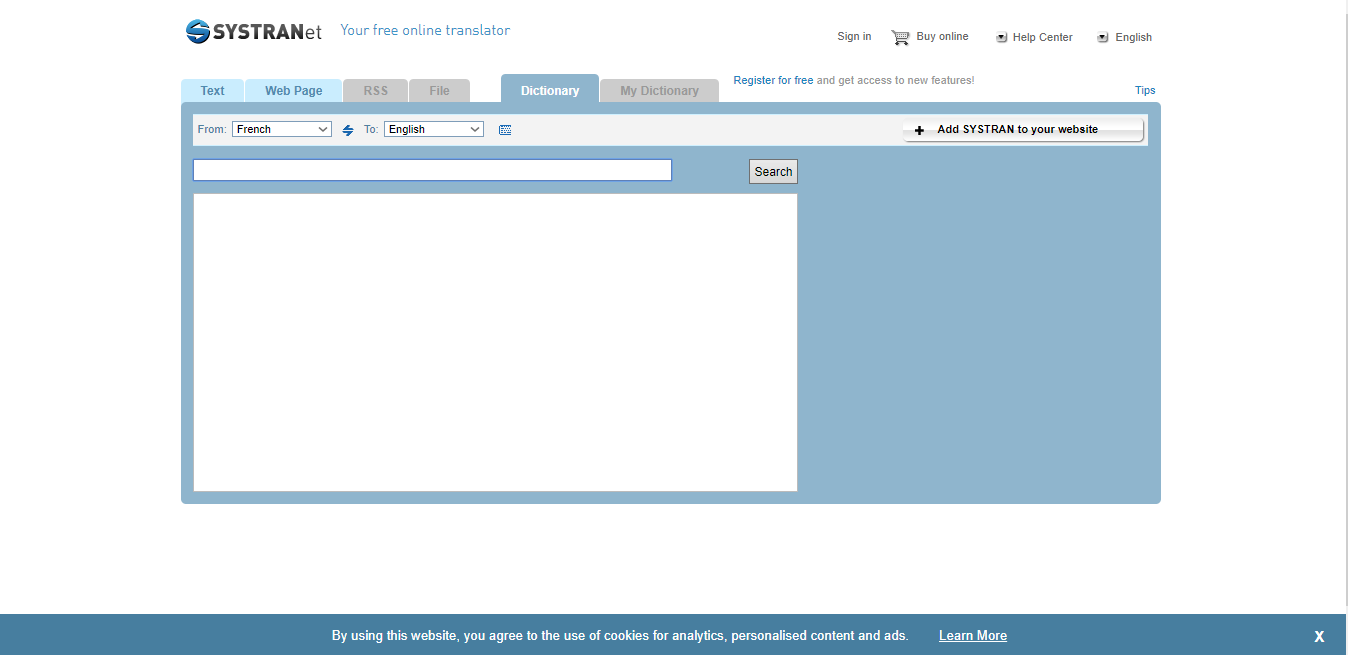The image size is (1348, 655).
Task: Open the My Dictionary tab
Action: (659, 90)
